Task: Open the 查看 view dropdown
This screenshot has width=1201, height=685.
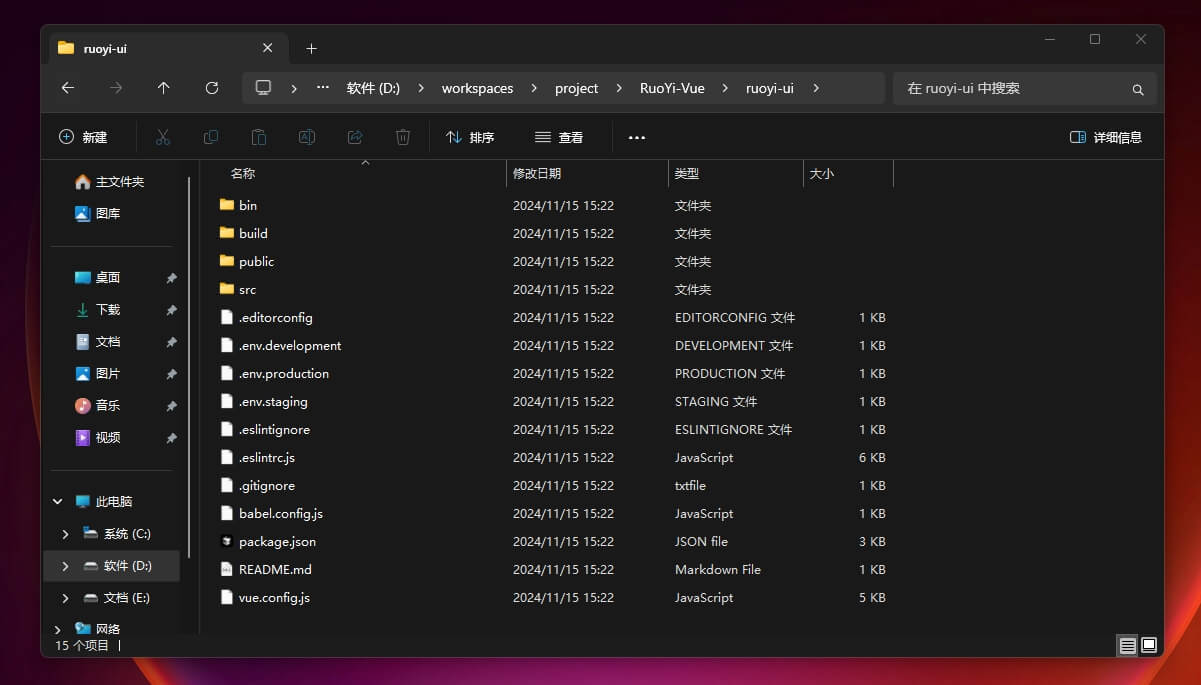Action: point(559,137)
